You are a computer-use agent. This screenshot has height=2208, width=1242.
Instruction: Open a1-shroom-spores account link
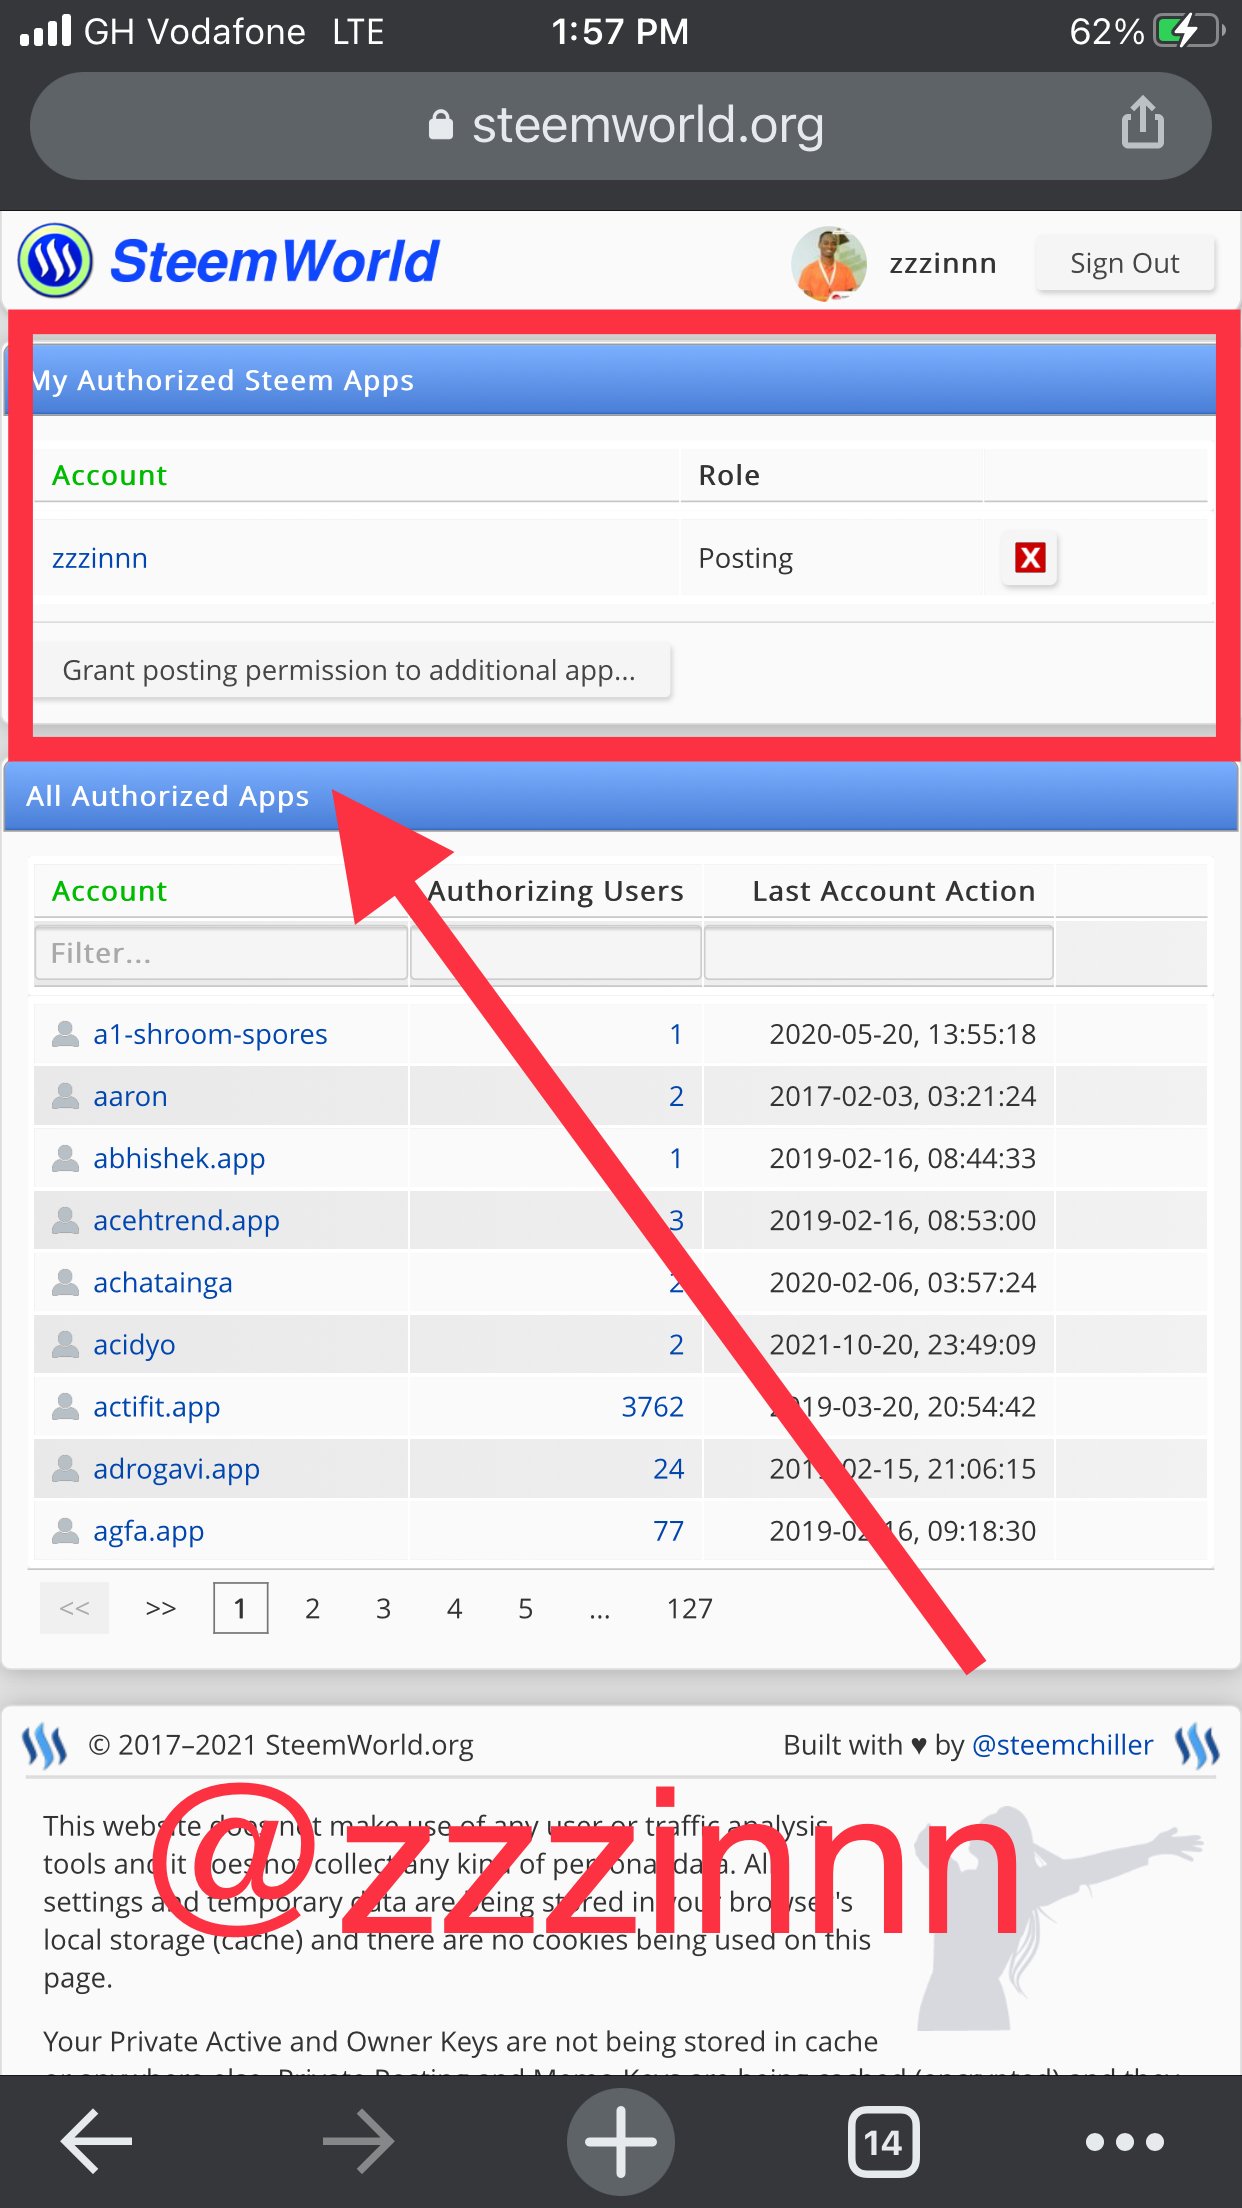pyautogui.click(x=210, y=1034)
